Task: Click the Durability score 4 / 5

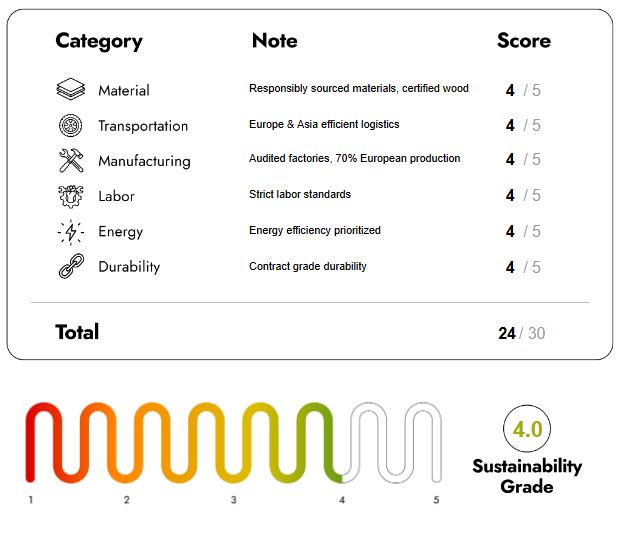Action: coord(523,268)
